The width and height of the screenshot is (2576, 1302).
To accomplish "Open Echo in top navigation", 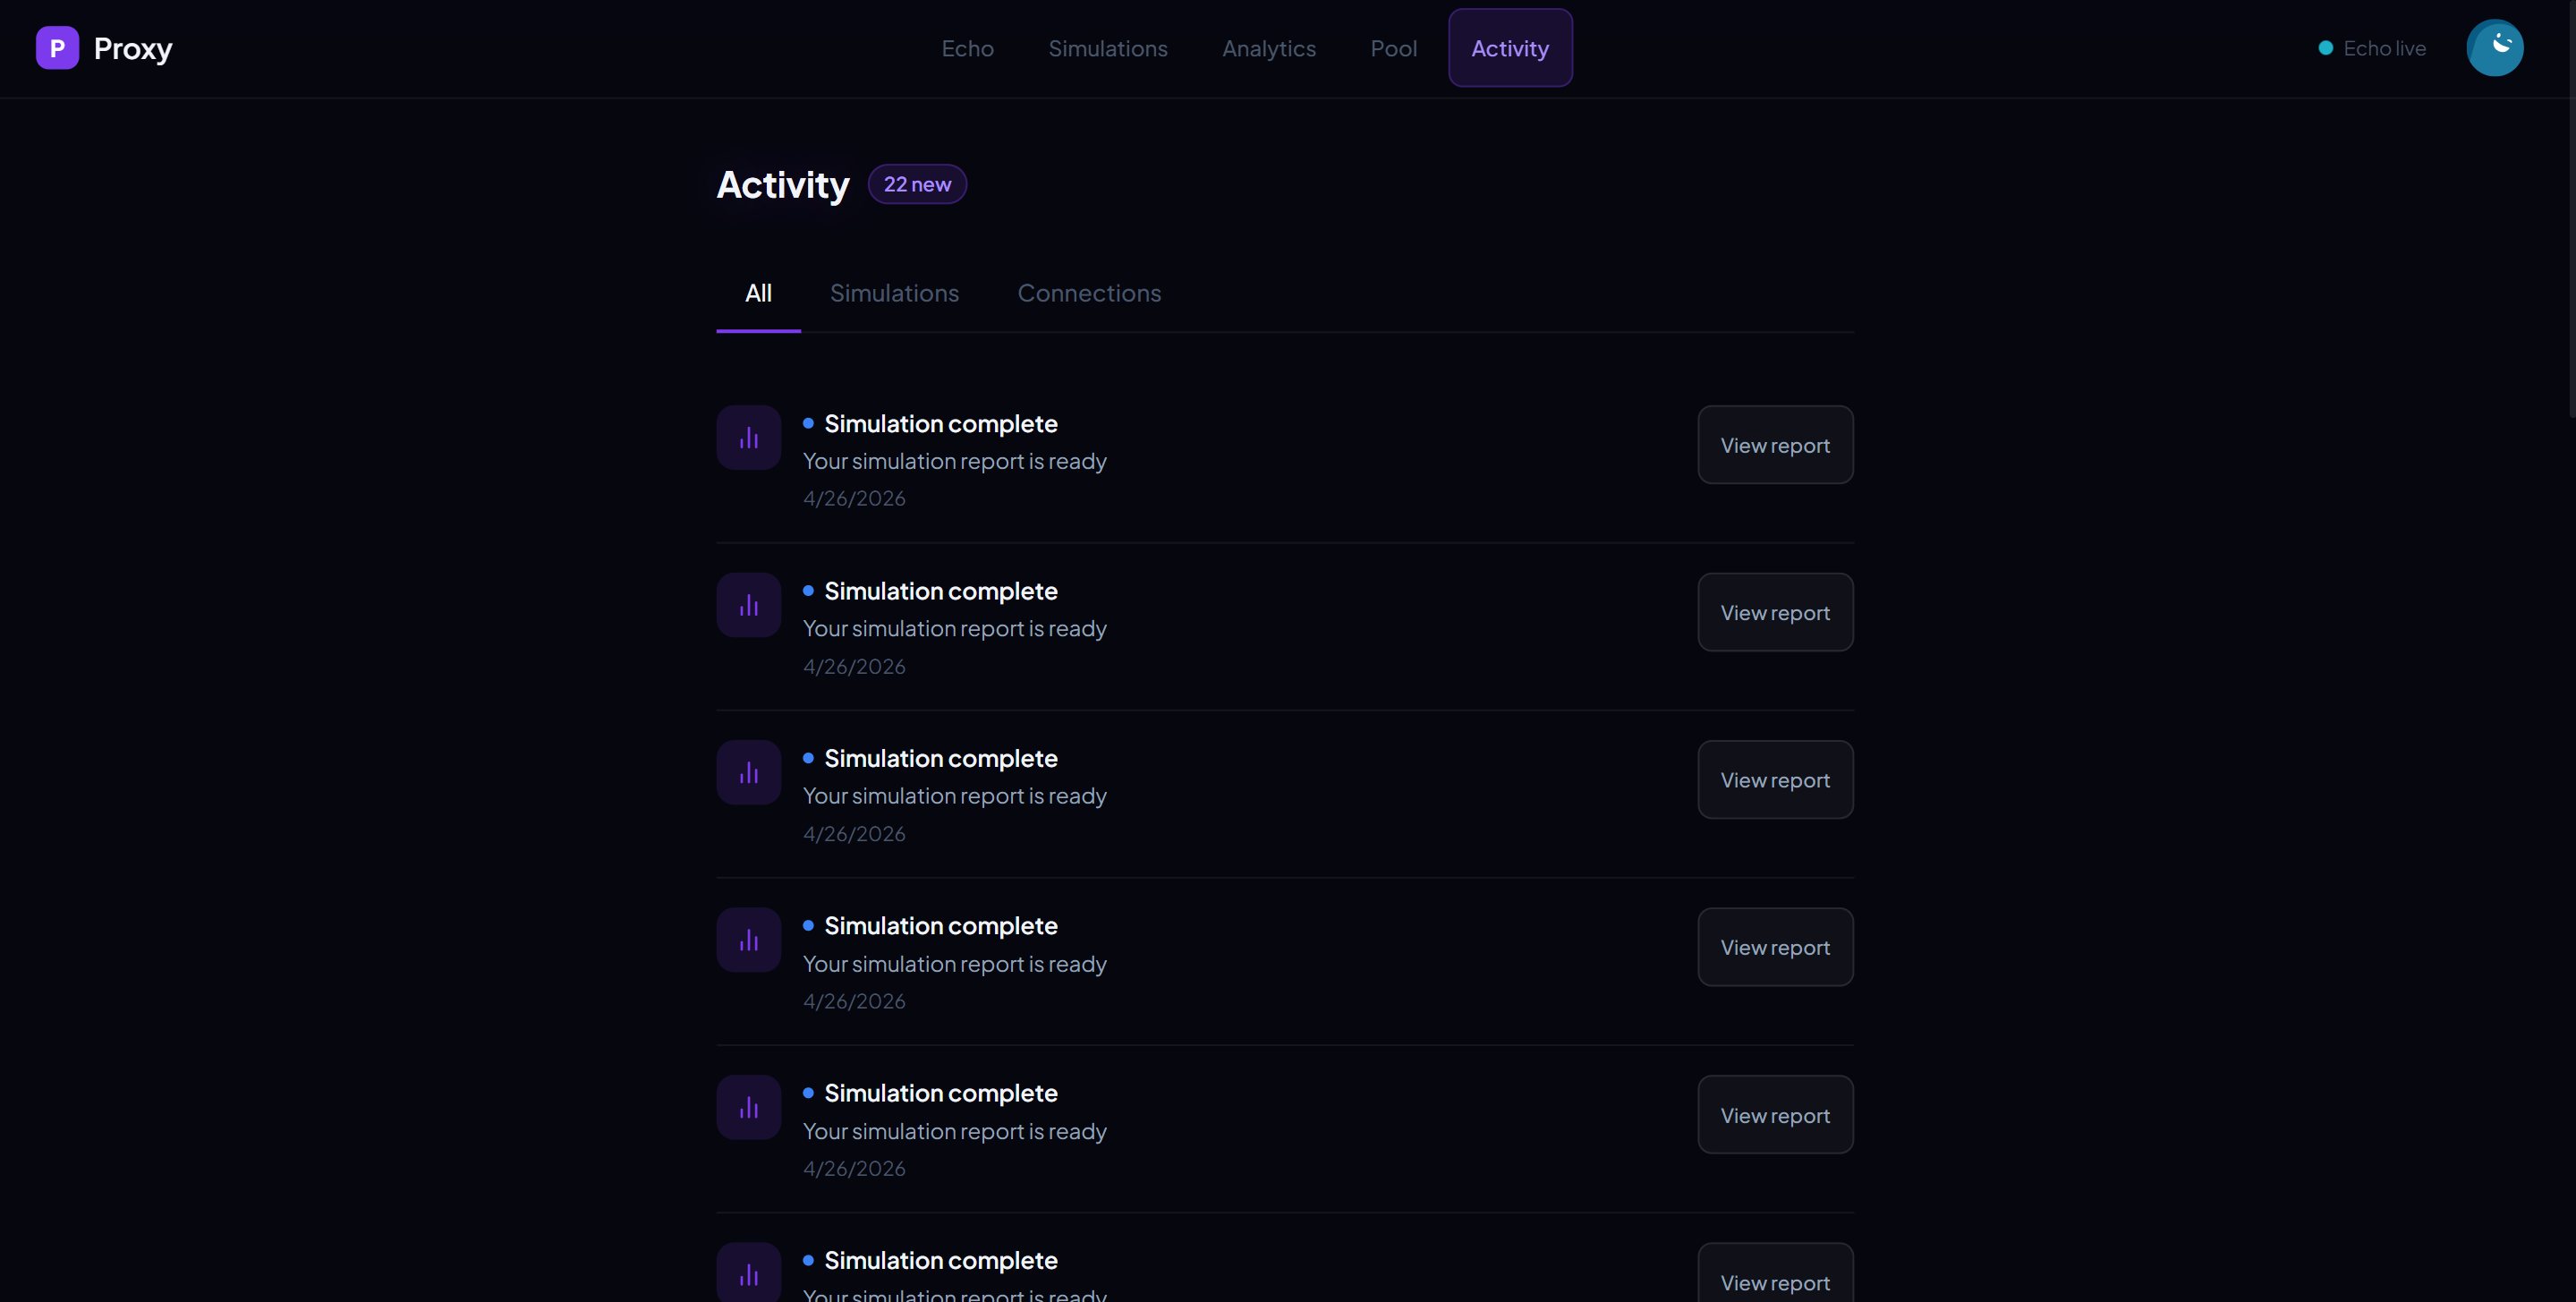I will (x=967, y=48).
